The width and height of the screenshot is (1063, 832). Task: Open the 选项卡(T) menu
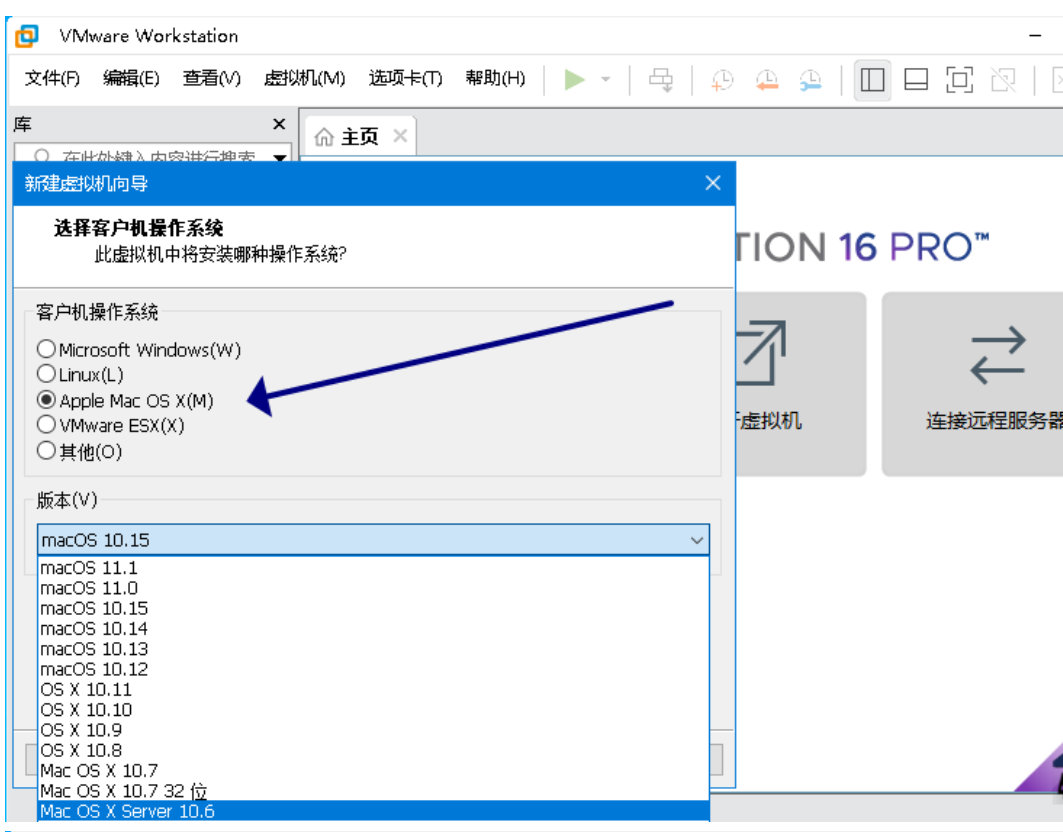tap(405, 79)
